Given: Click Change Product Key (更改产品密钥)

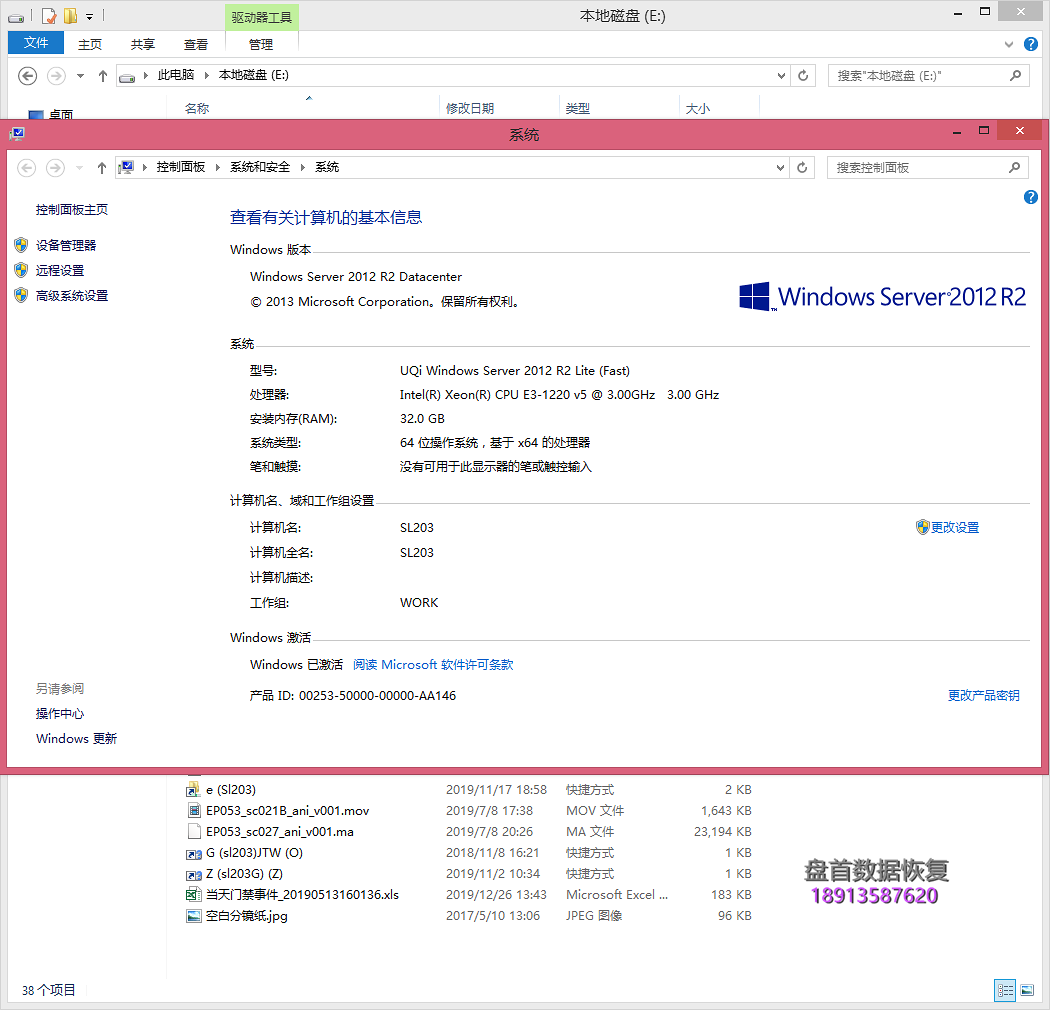Looking at the screenshot, I should click(984, 695).
